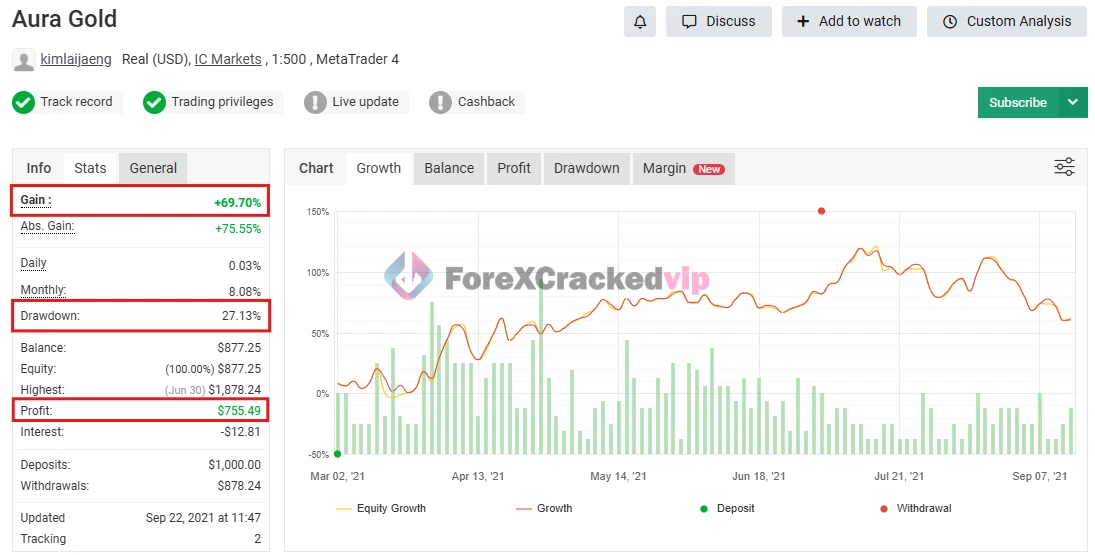Open the chart settings sliders icon

(x=1064, y=167)
